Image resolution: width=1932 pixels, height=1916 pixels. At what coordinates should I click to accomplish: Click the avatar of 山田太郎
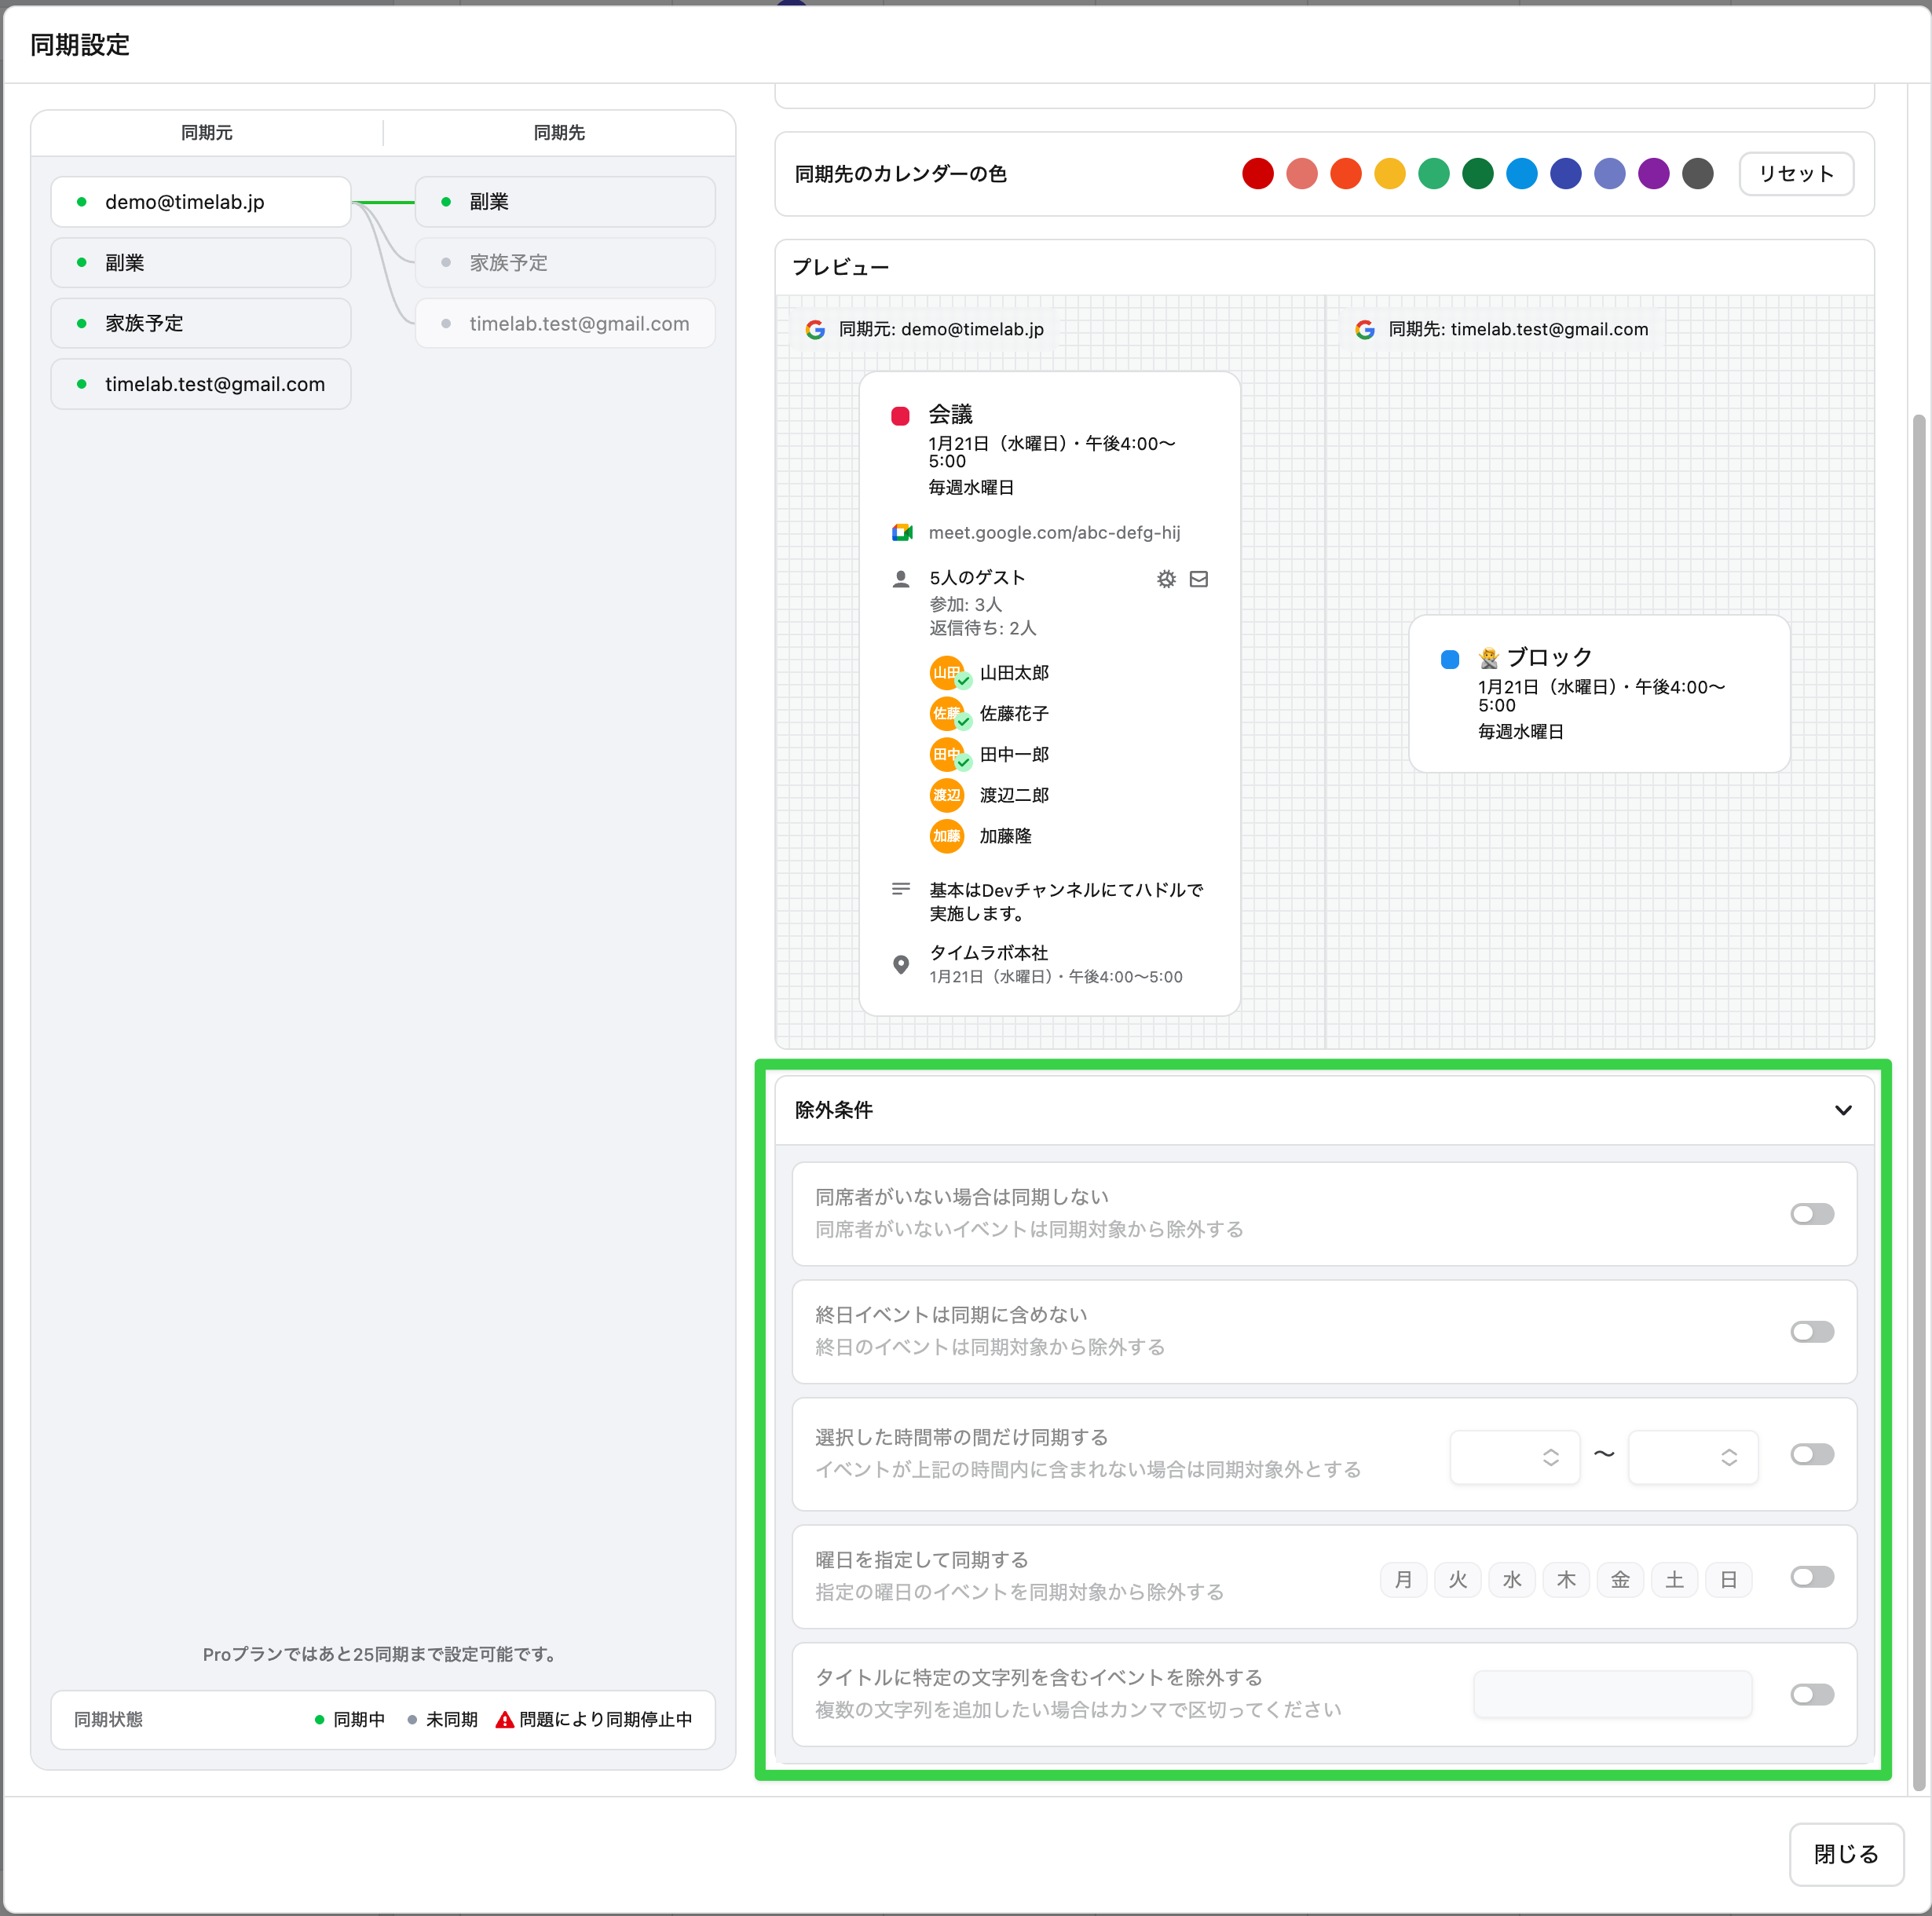click(947, 673)
